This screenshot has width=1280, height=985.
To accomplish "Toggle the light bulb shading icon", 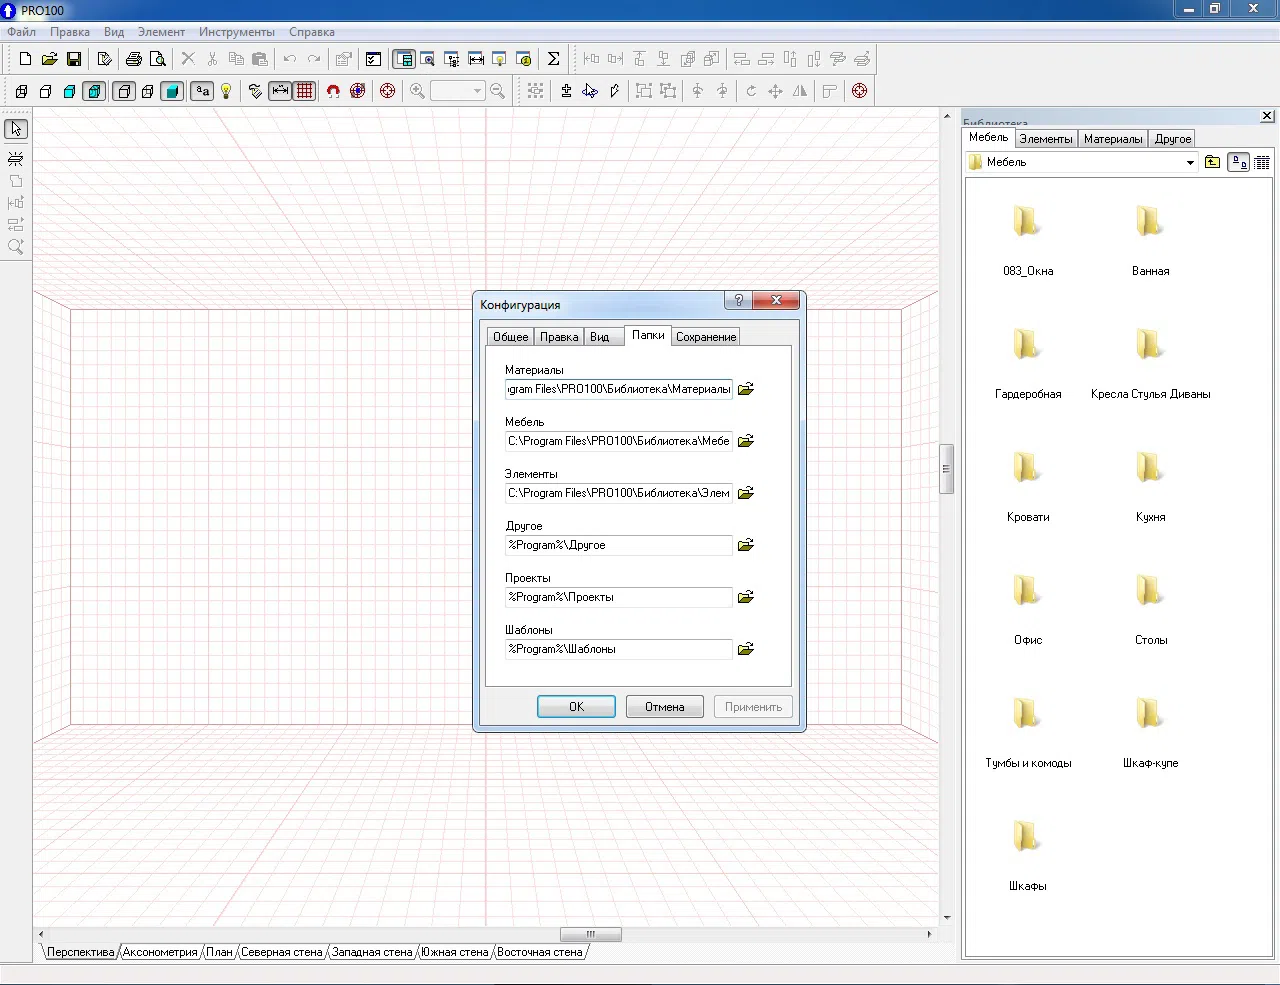I will 227,91.
